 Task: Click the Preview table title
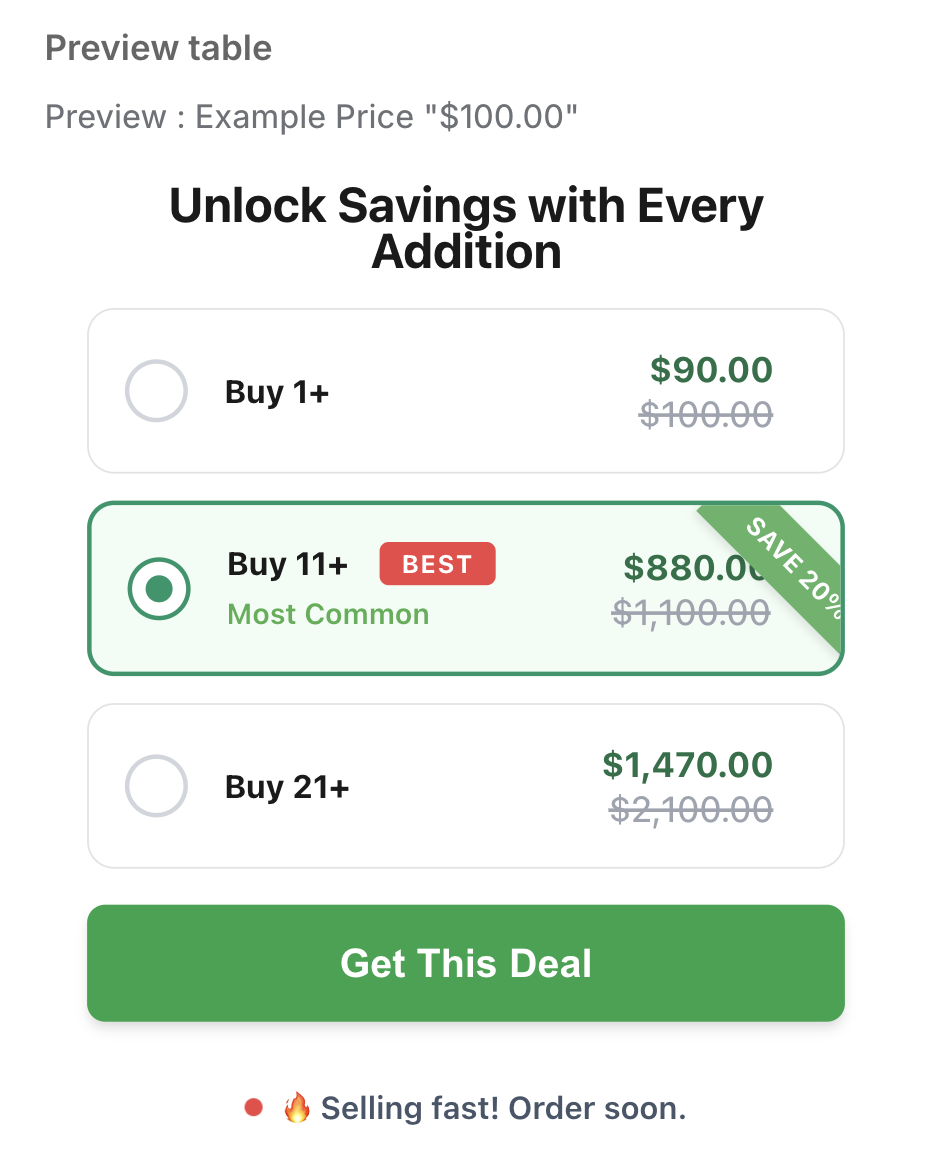click(x=159, y=48)
